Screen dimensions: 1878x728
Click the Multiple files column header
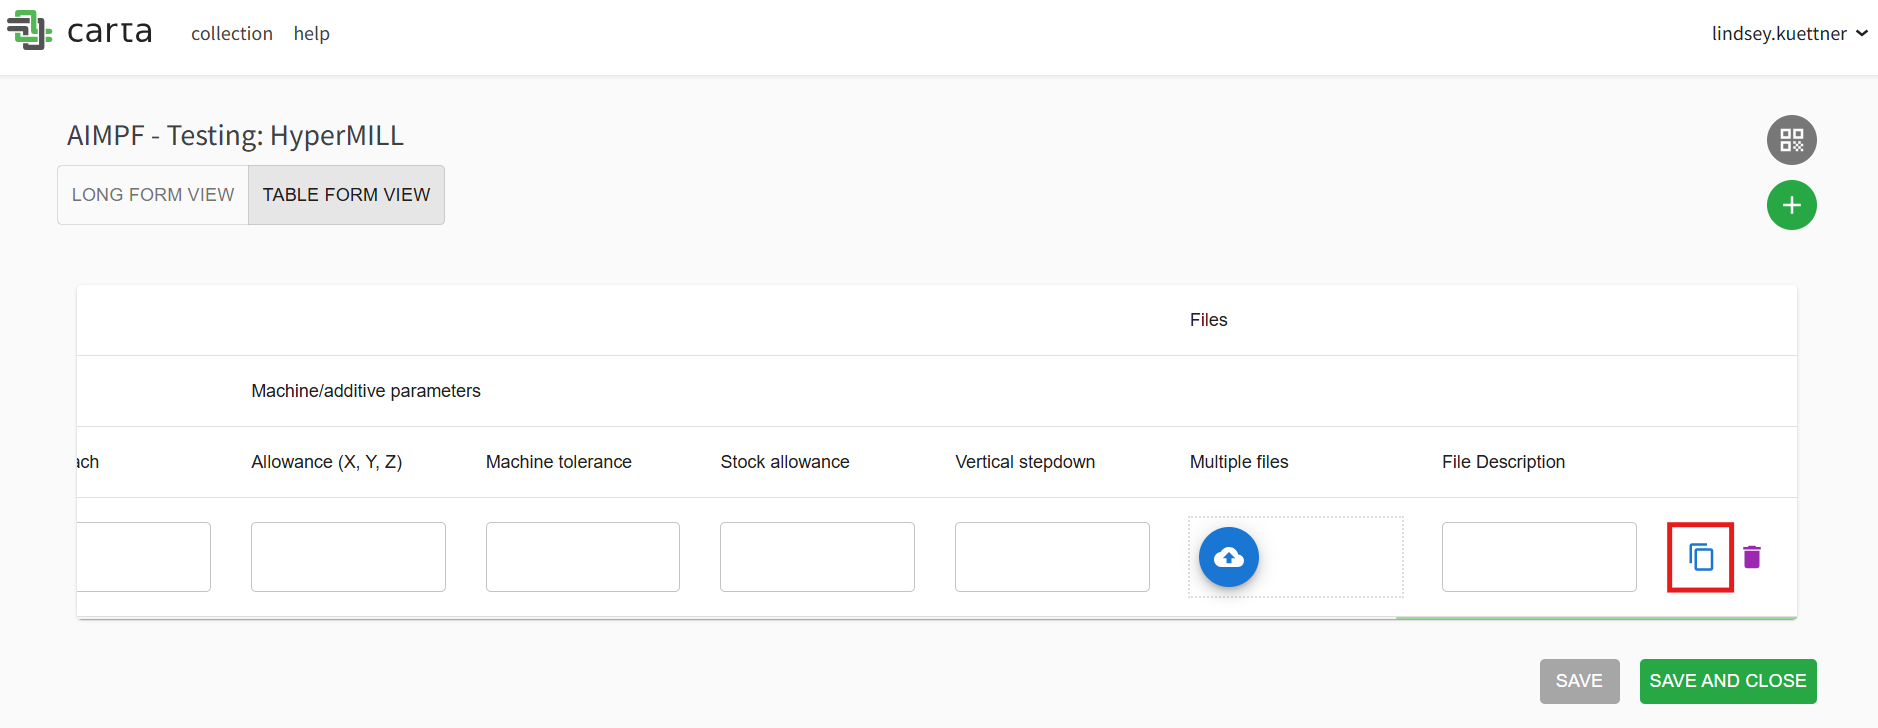pos(1239,462)
